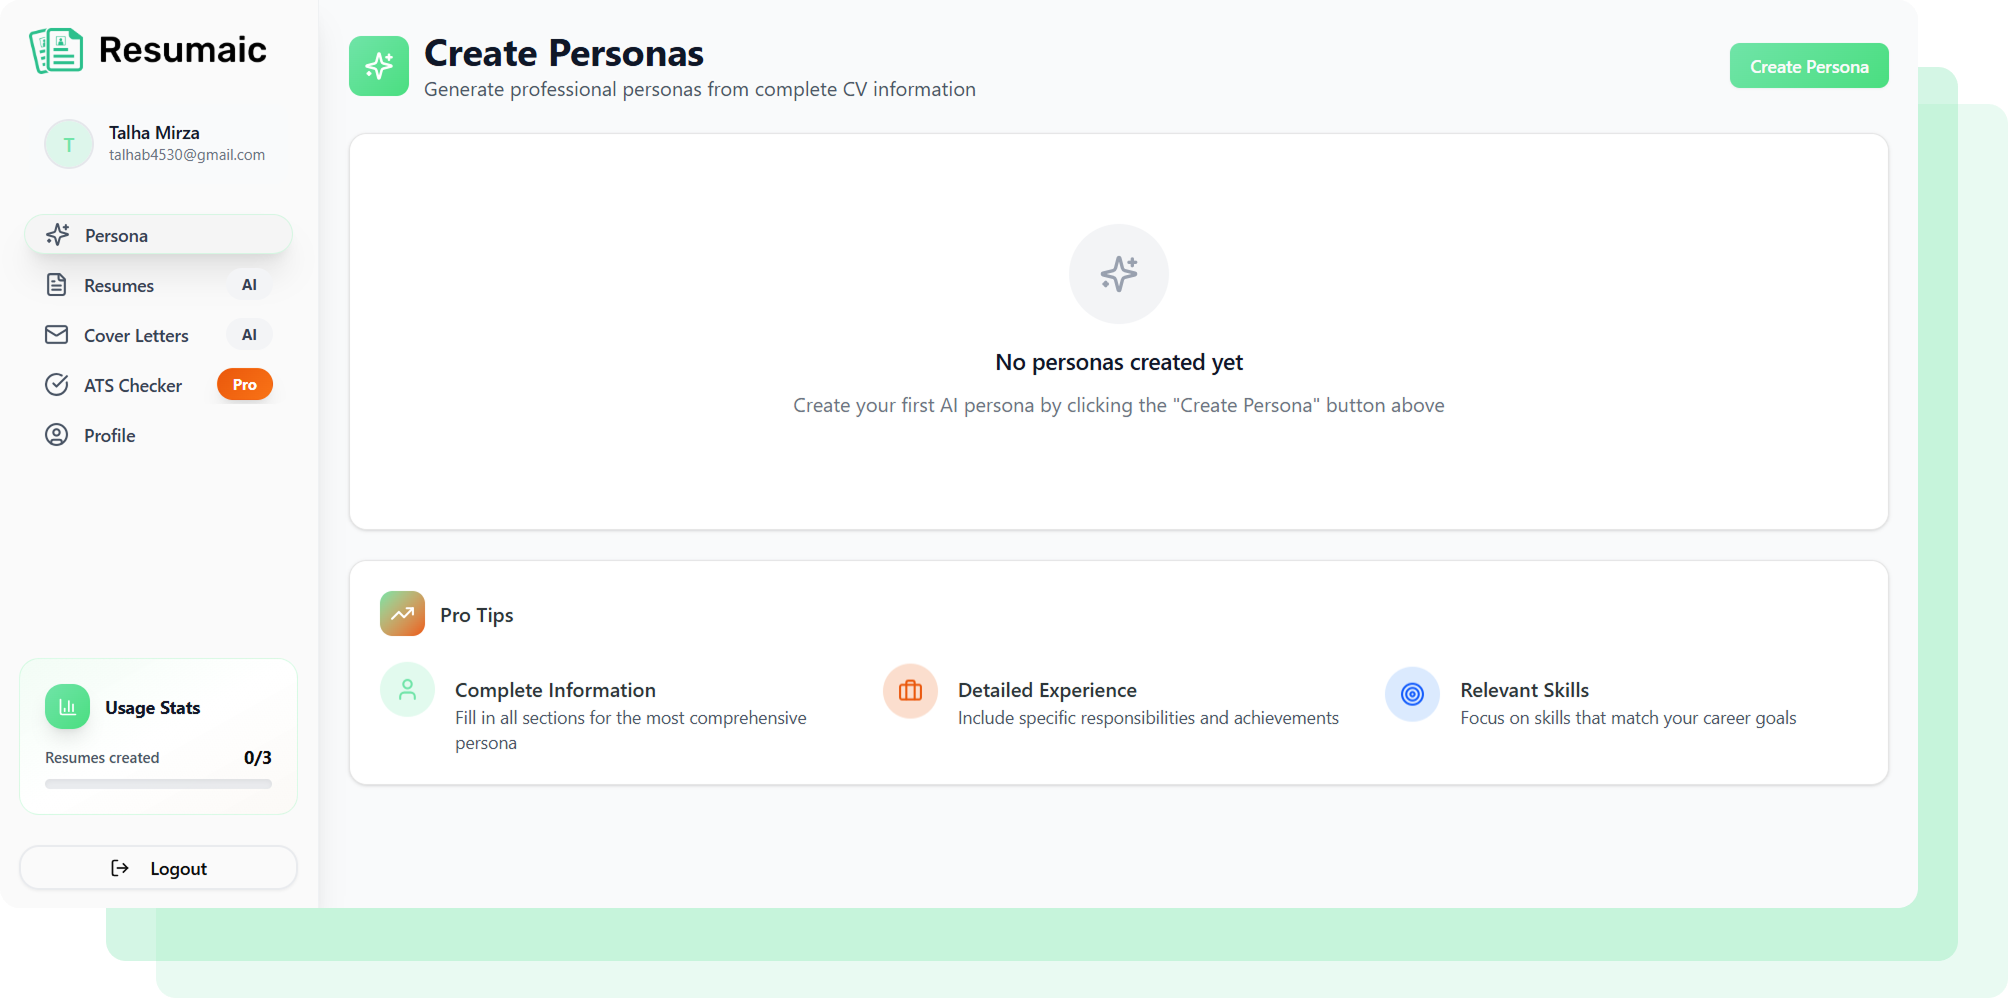Screen dimensions: 2008x998
Task: Click the green Create Personas header icon
Action: pos(379,66)
